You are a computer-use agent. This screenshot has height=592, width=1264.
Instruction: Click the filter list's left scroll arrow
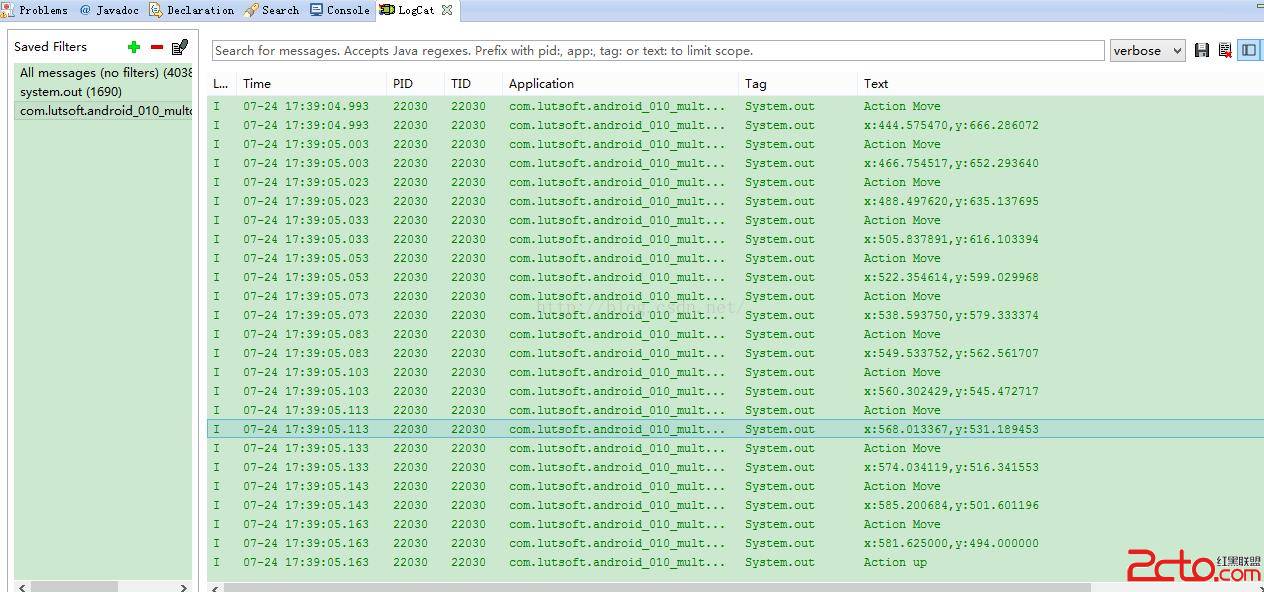click(22, 587)
